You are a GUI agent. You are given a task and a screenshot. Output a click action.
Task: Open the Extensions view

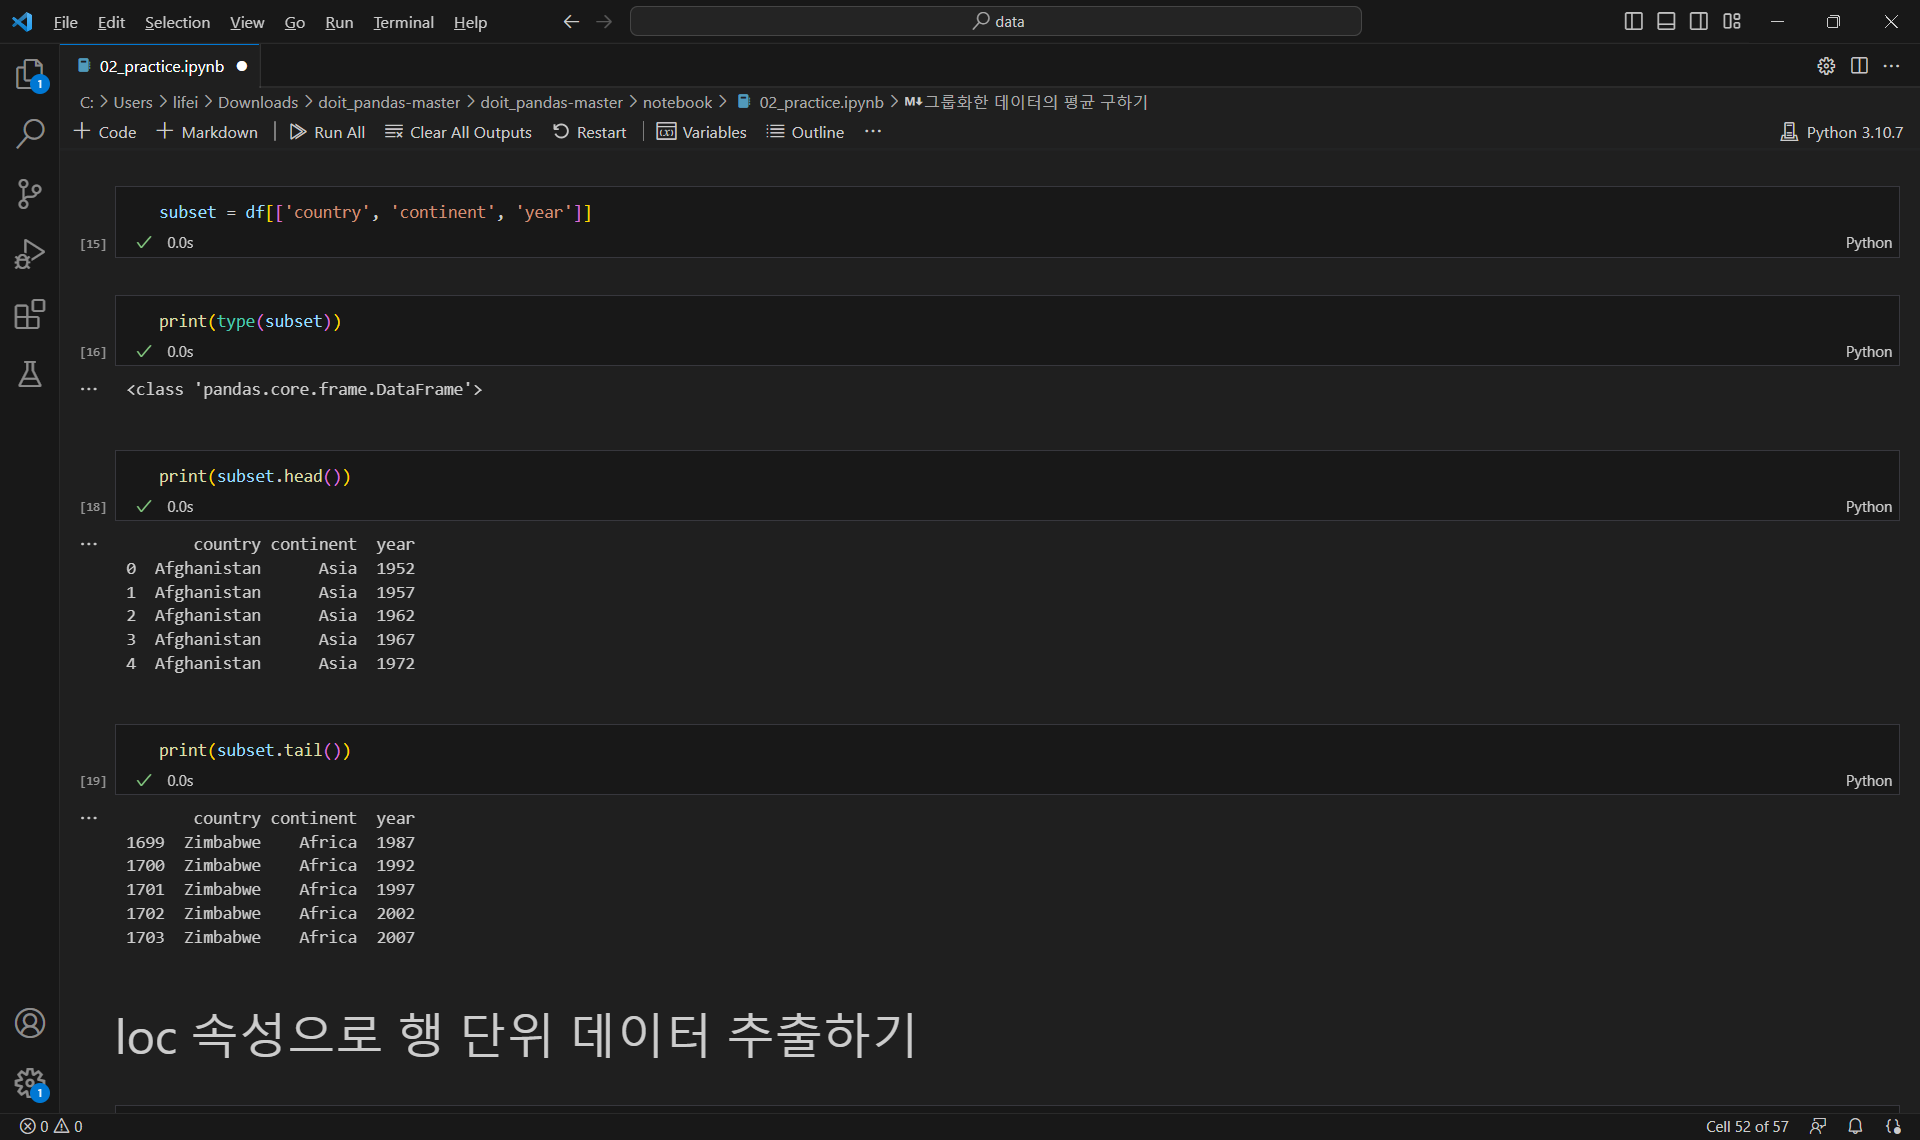tap(30, 314)
